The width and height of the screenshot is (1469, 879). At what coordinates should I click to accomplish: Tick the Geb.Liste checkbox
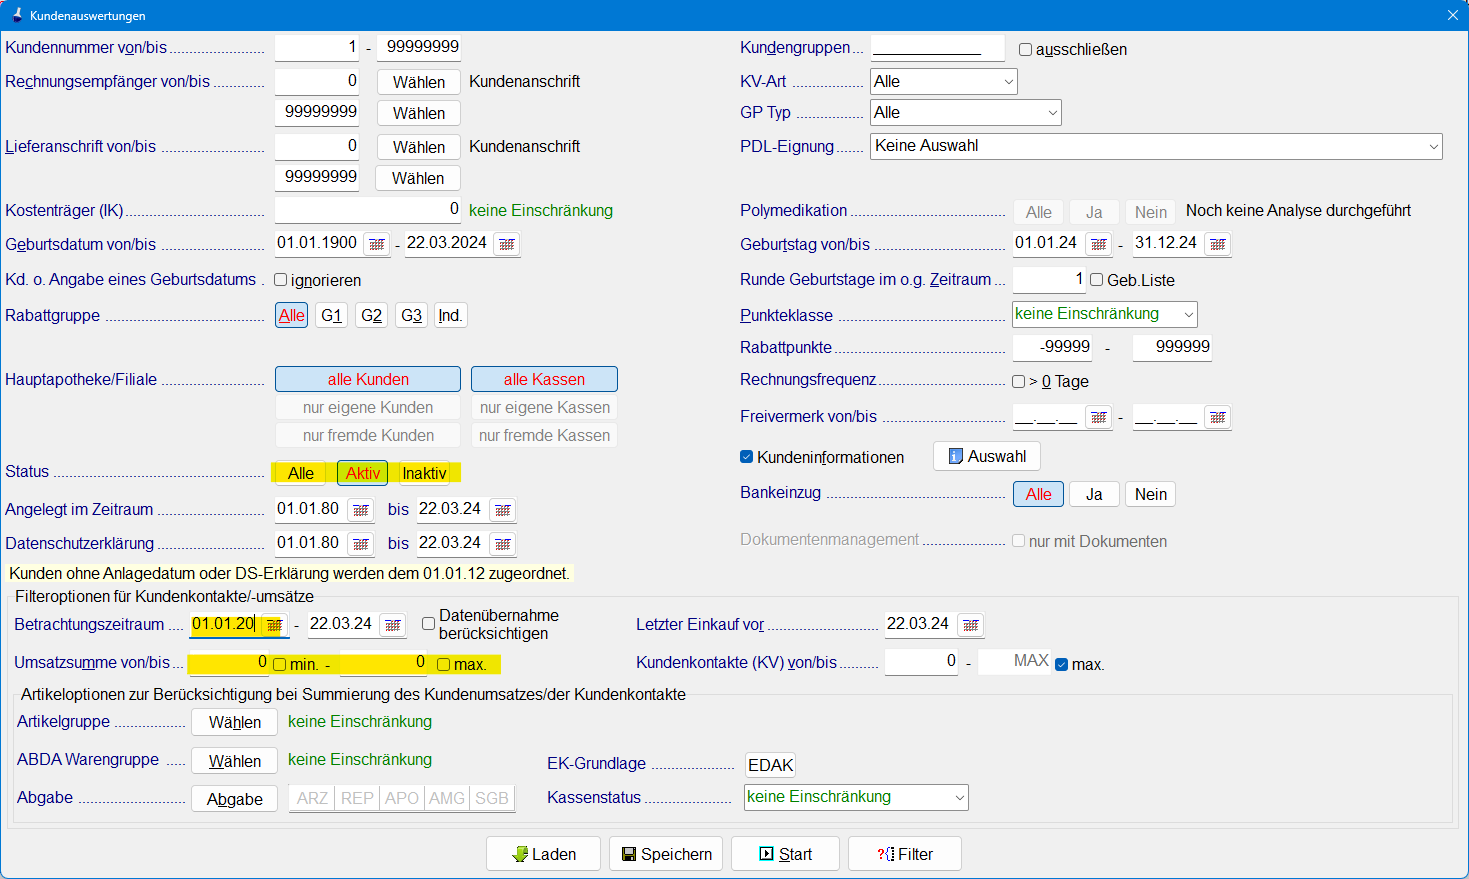click(1096, 280)
